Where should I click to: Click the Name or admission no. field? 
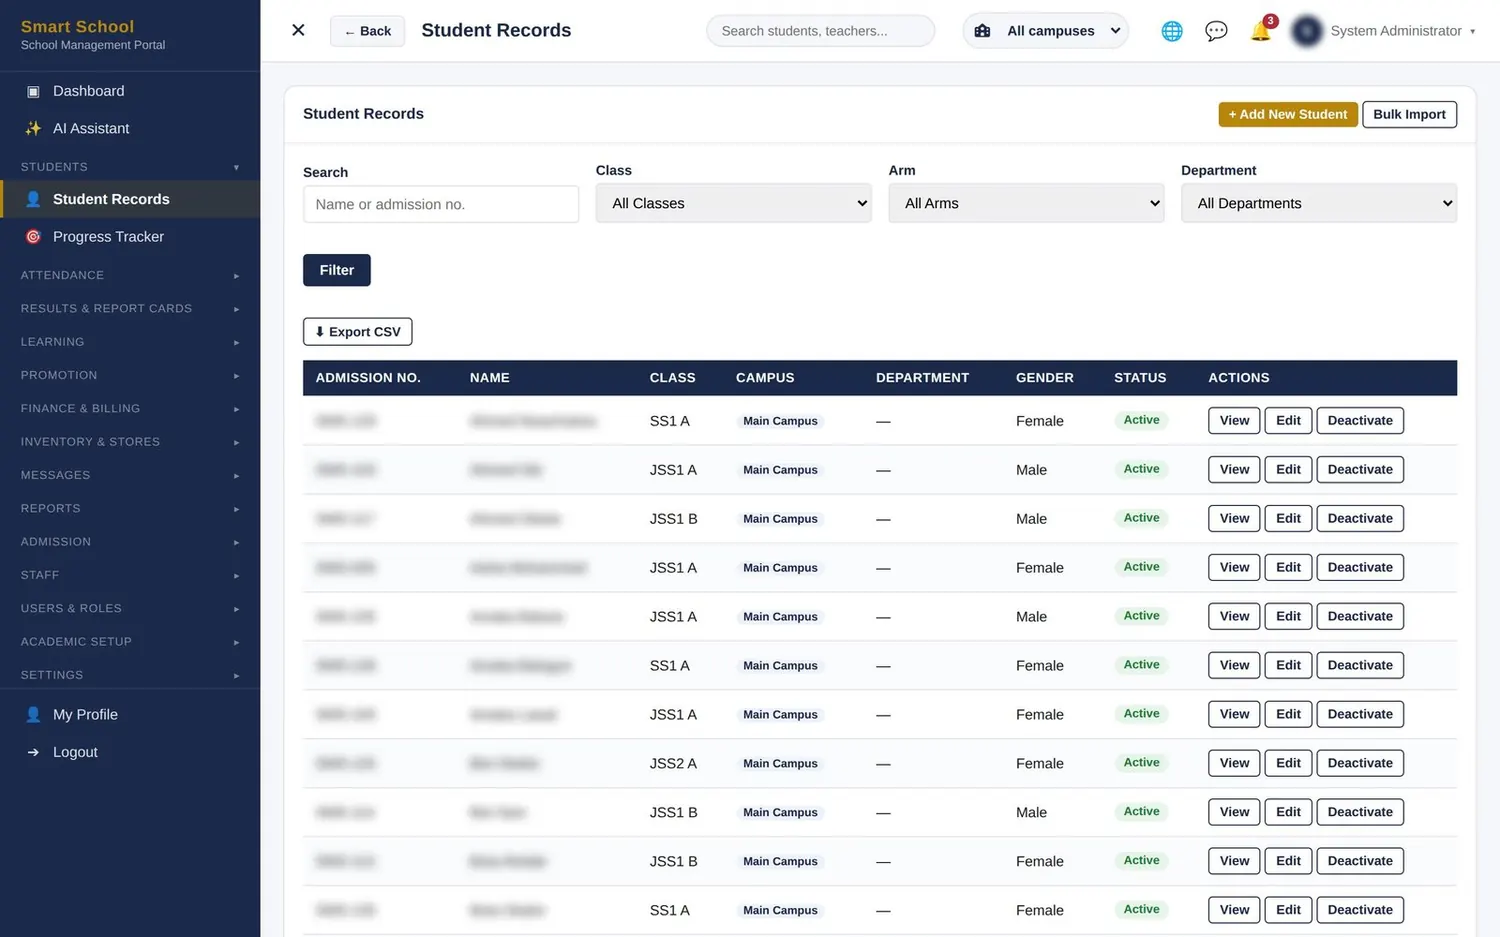tap(441, 204)
